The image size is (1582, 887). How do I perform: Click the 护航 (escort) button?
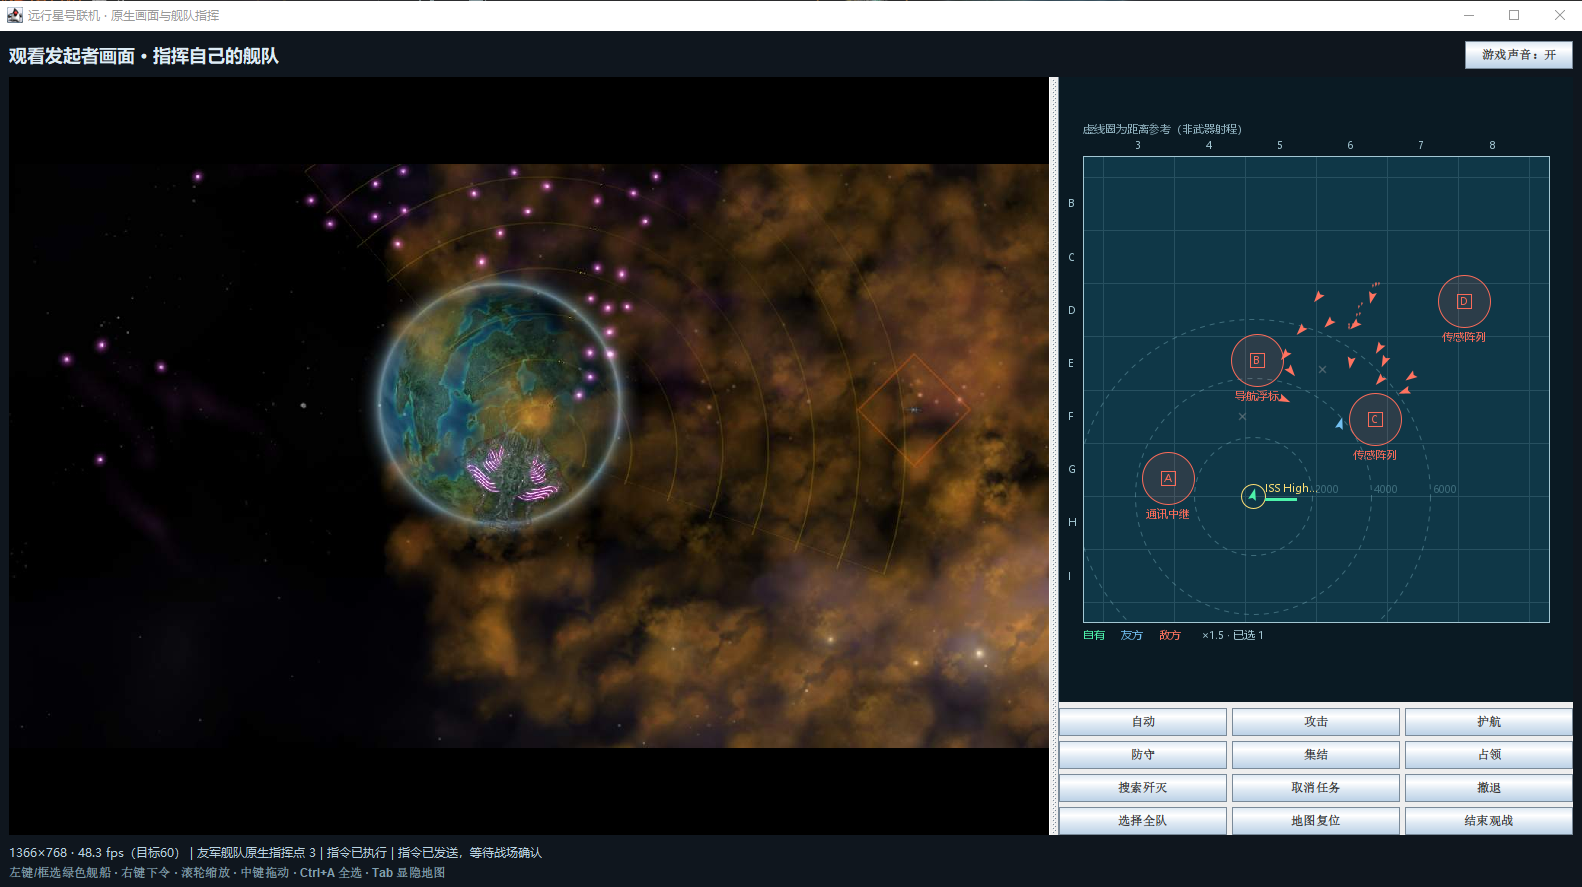(x=1488, y=722)
